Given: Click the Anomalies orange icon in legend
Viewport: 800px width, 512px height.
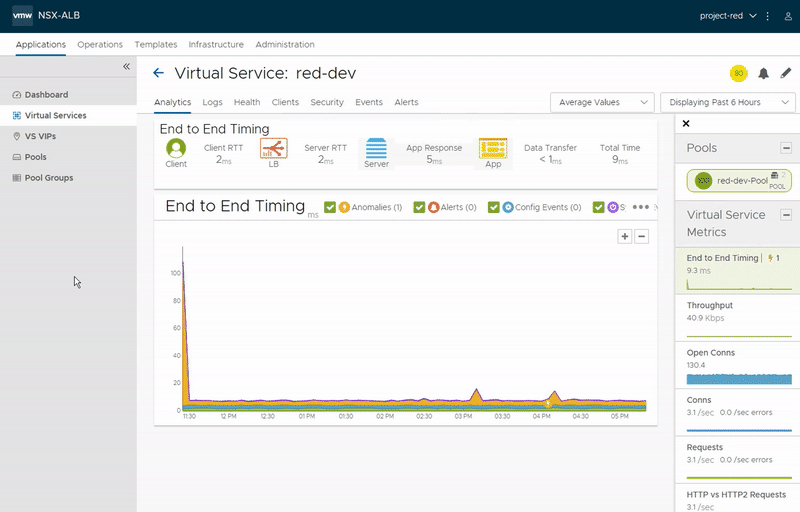Looking at the screenshot, I should pyautogui.click(x=344, y=207).
